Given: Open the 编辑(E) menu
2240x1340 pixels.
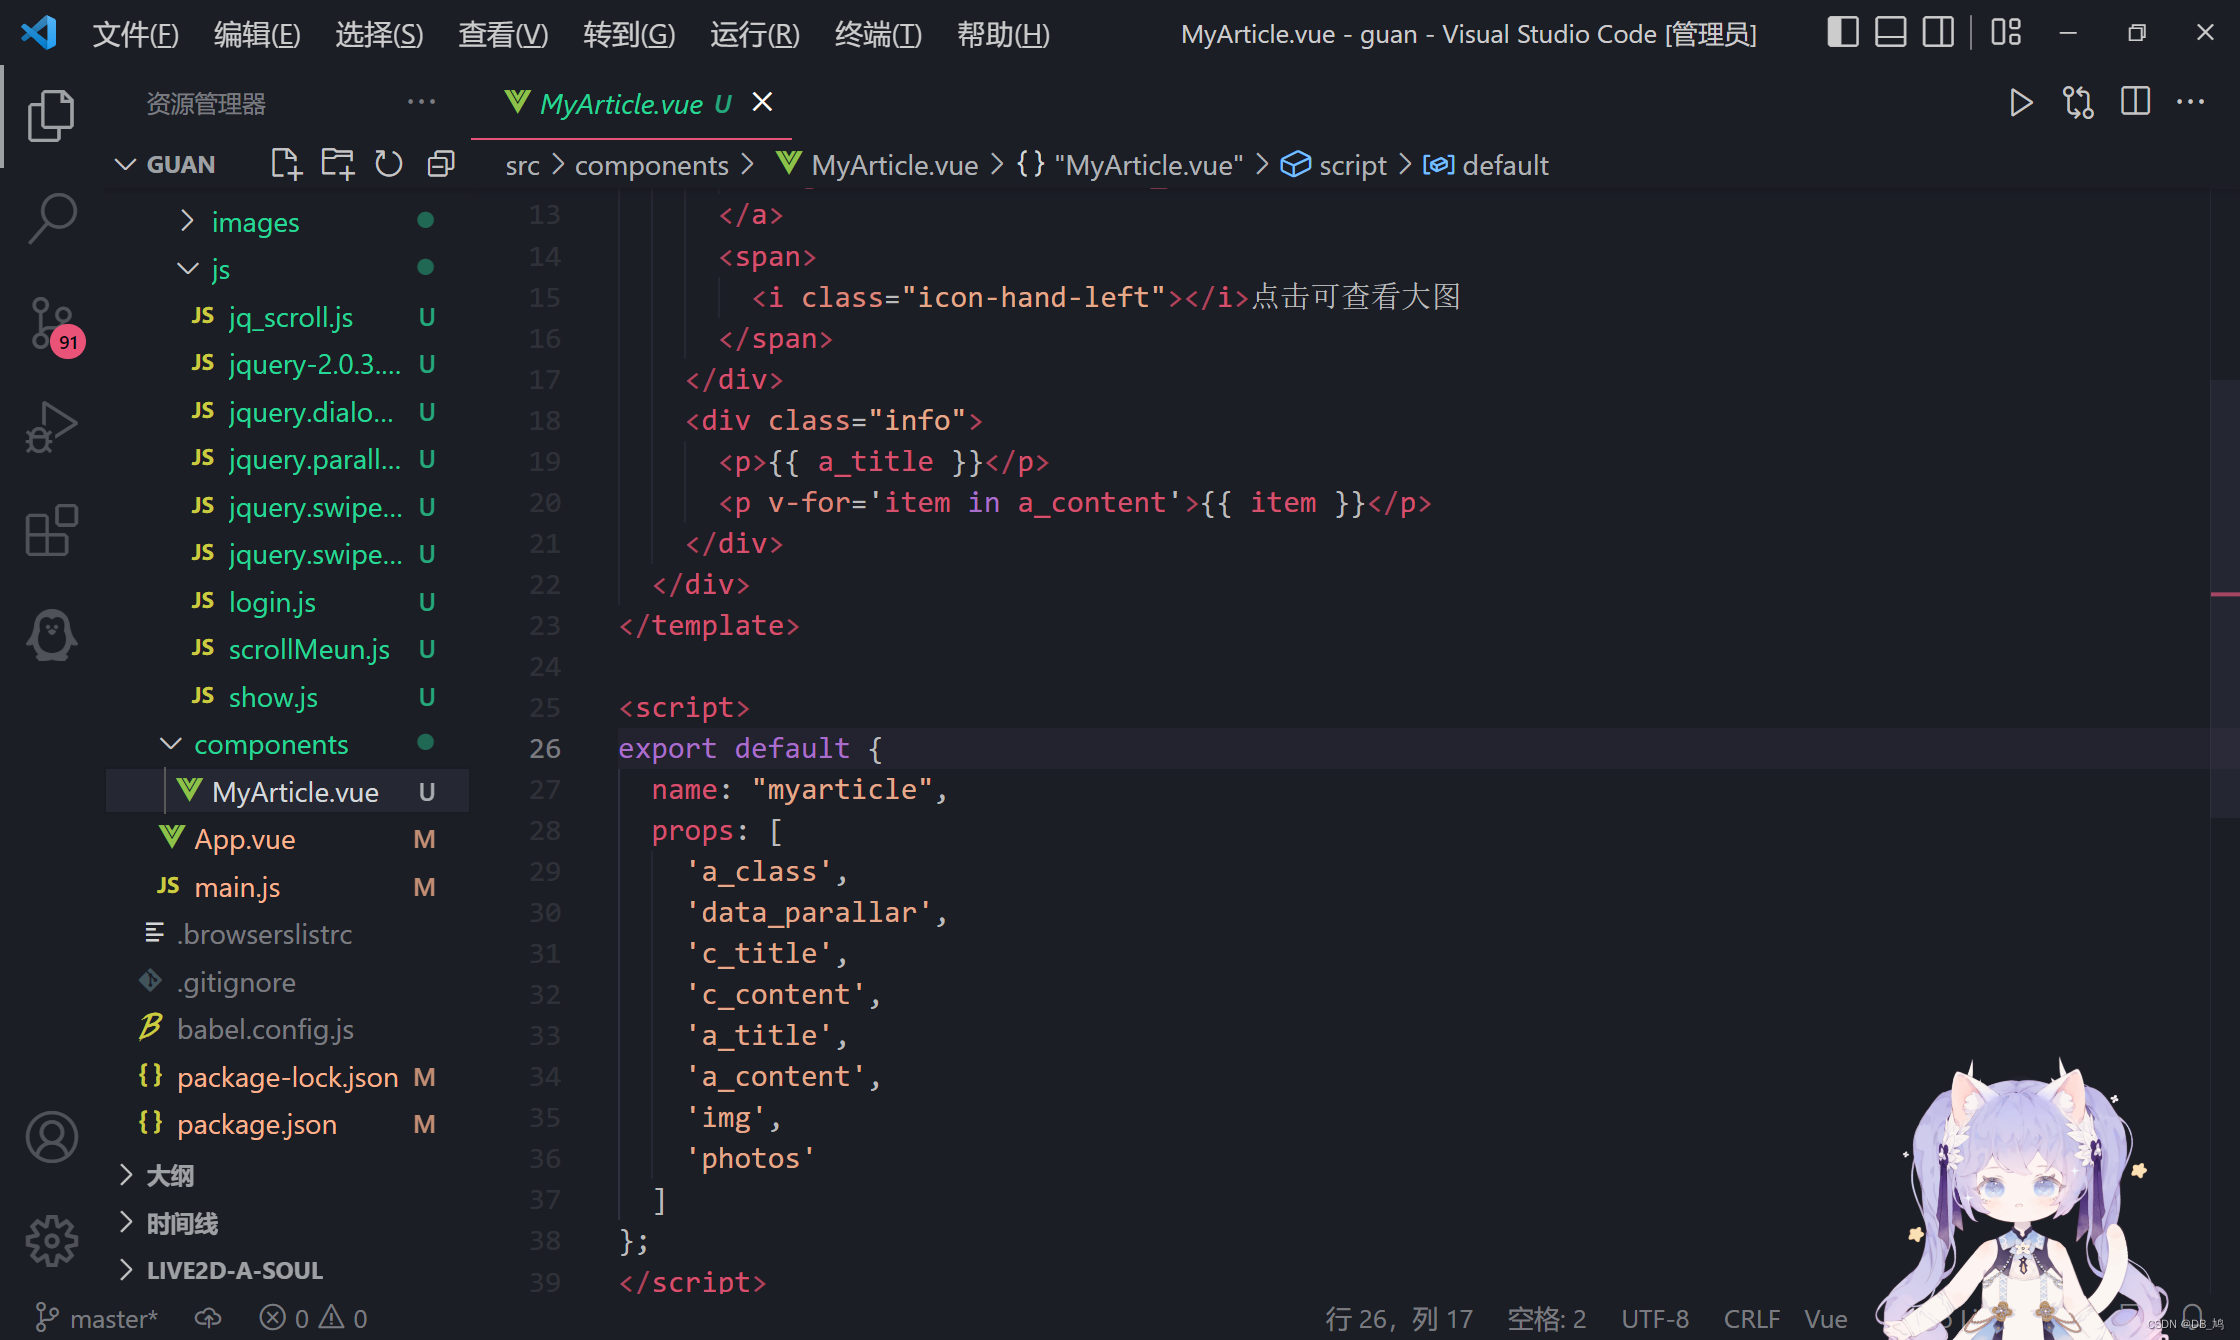Looking at the screenshot, I should [x=257, y=35].
